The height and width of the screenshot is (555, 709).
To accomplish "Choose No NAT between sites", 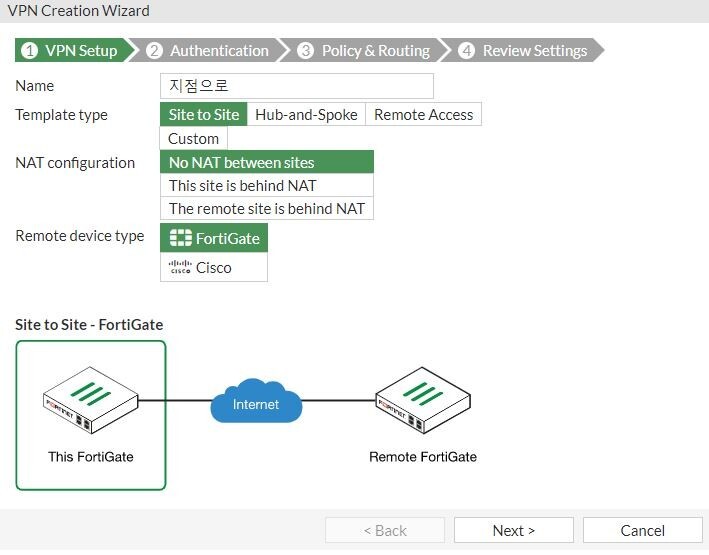I will coord(267,162).
